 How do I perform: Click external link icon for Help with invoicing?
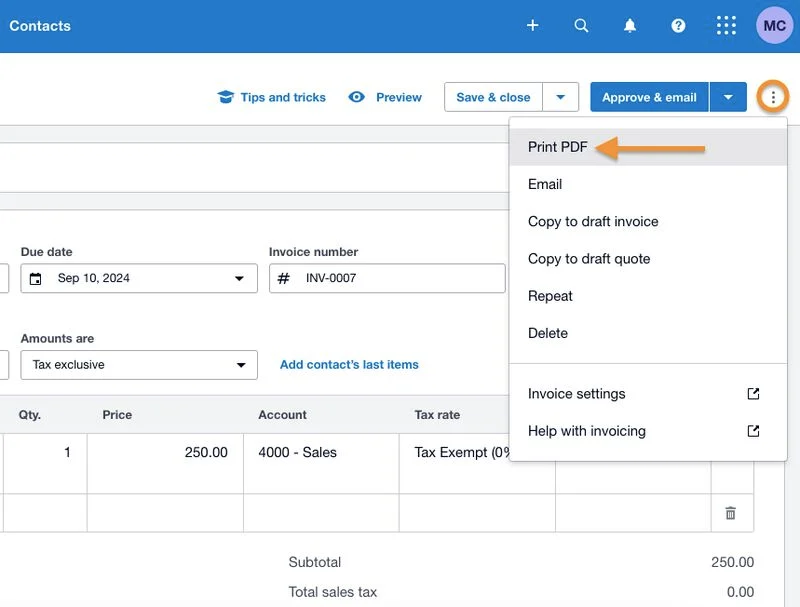tap(753, 431)
